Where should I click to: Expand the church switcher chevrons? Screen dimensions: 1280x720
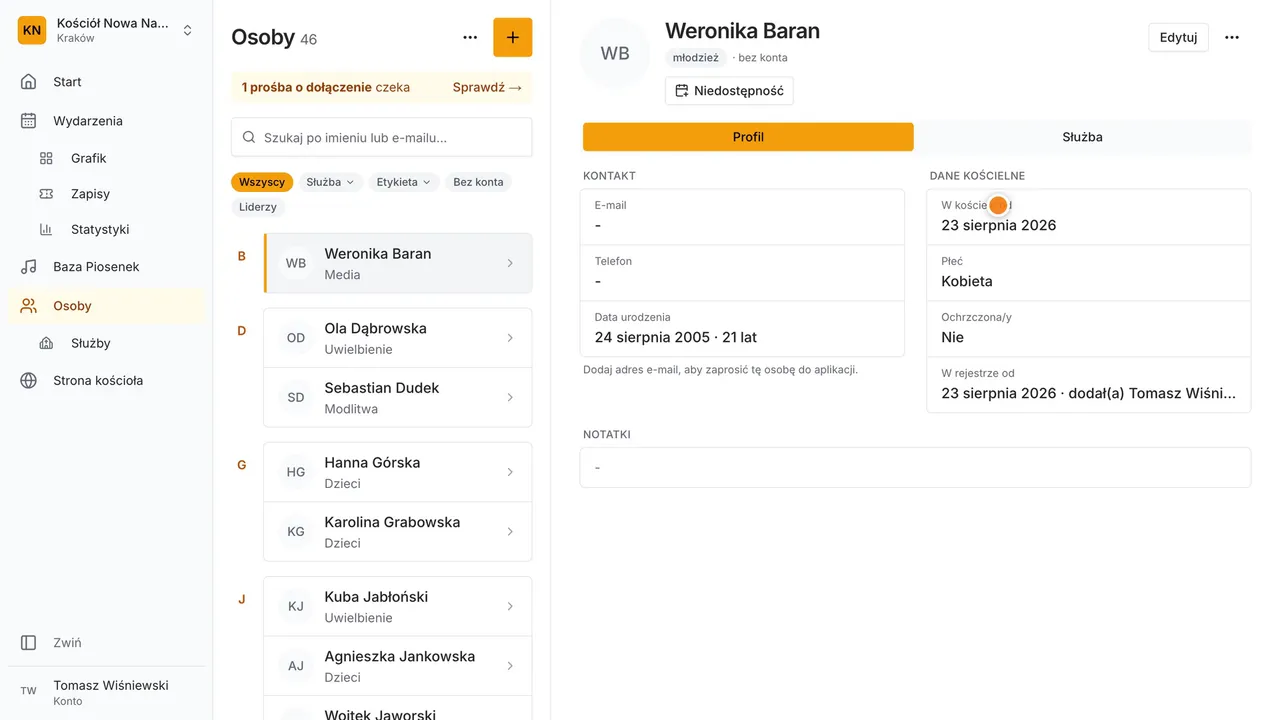(187, 30)
